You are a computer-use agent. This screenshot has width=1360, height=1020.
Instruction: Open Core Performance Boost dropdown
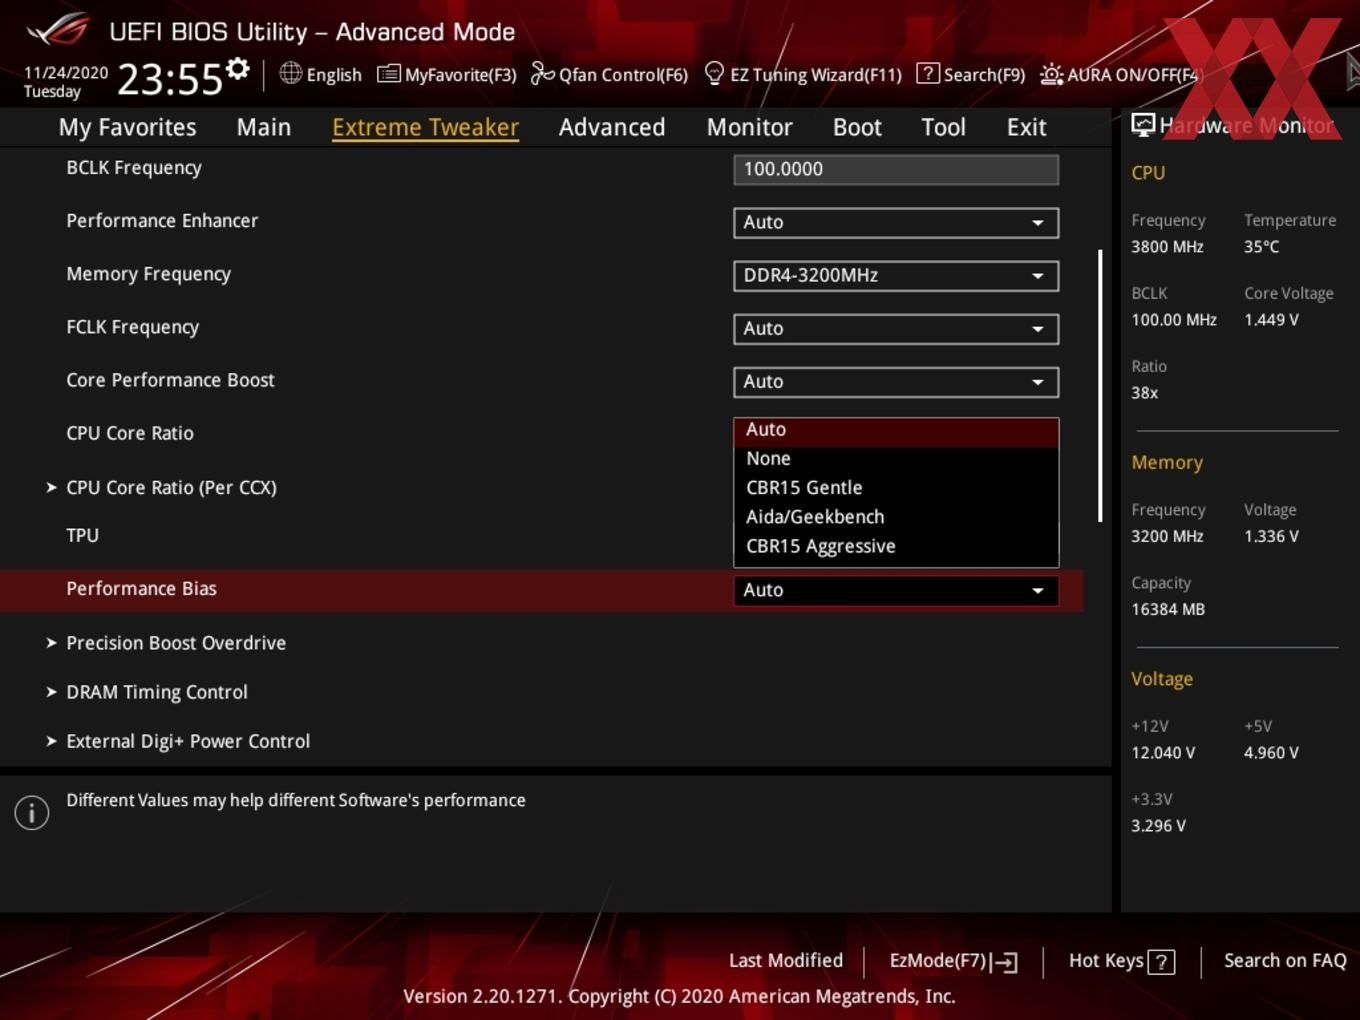pos(896,381)
